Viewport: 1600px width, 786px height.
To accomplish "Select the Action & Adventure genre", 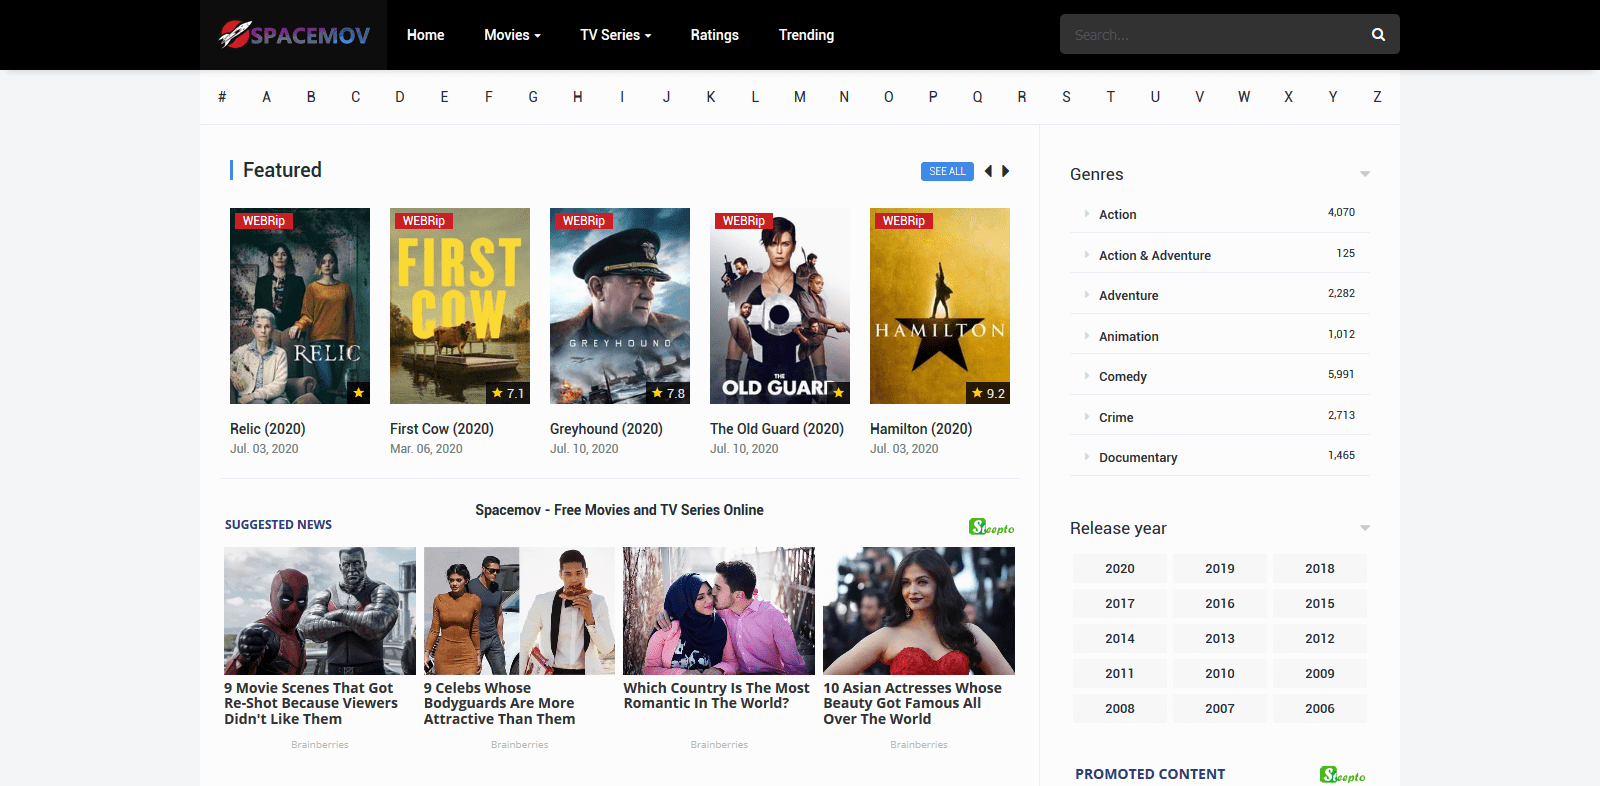I will pyautogui.click(x=1155, y=255).
